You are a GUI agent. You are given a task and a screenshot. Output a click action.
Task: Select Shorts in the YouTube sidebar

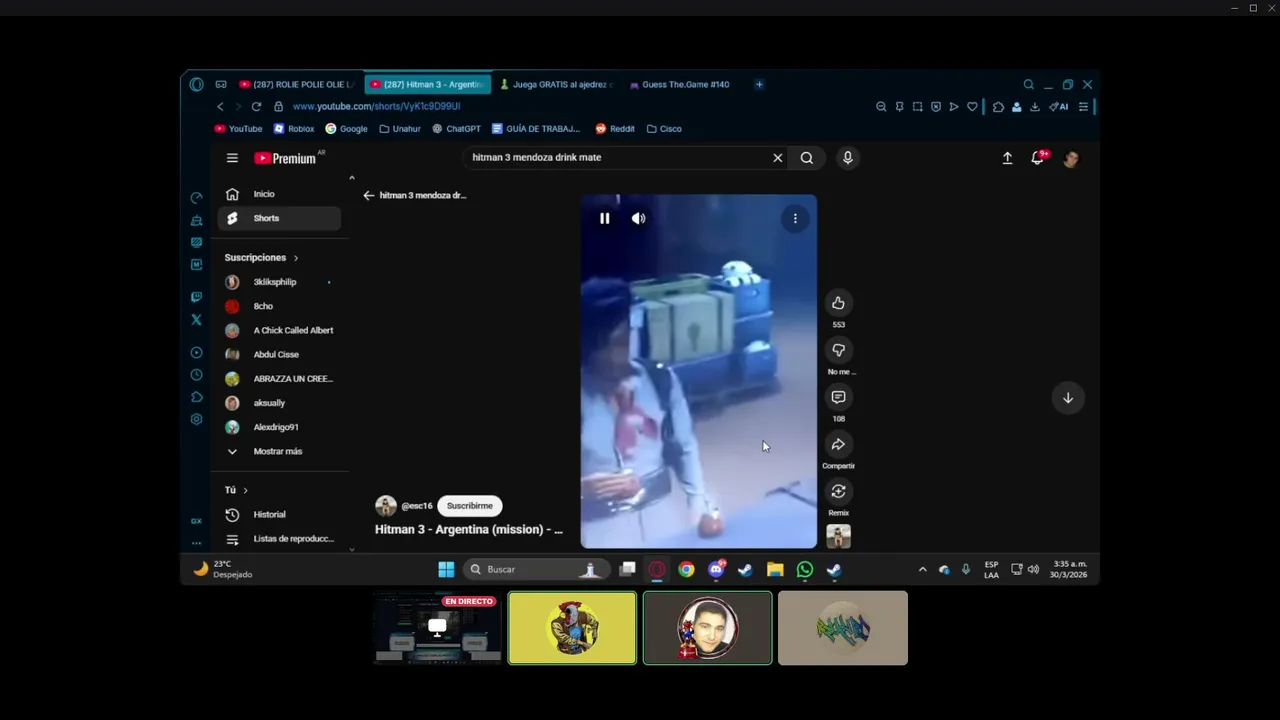(x=279, y=218)
